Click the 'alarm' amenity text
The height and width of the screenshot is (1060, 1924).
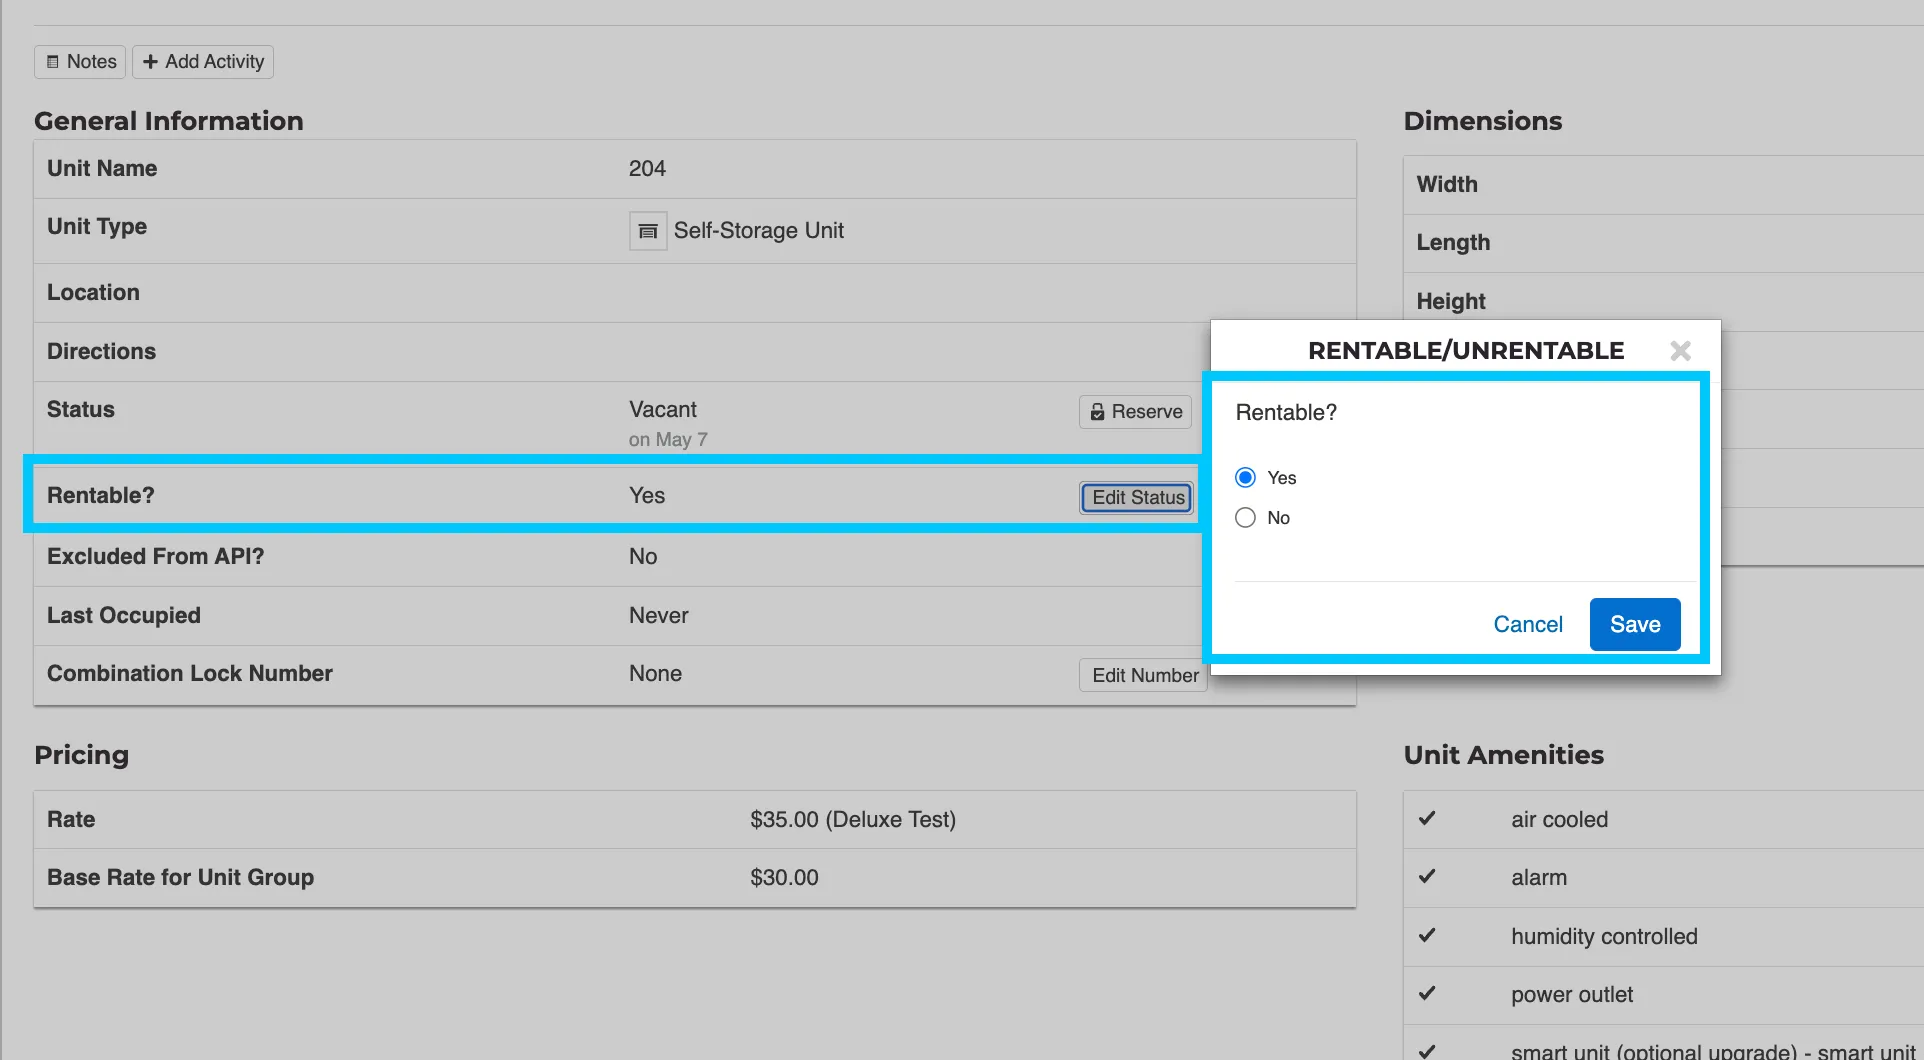[x=1538, y=878]
